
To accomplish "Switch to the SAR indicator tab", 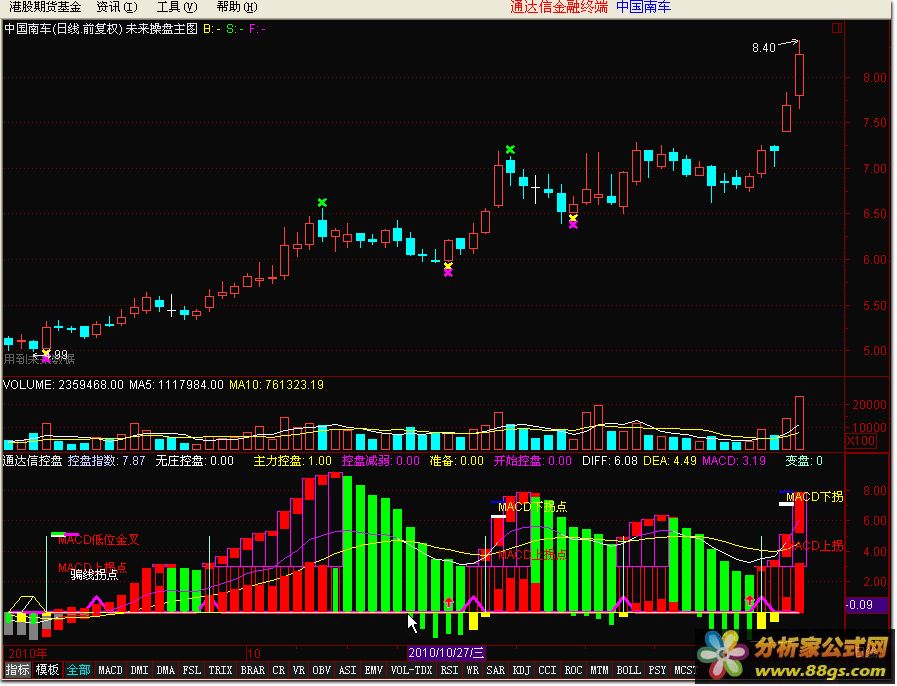I will pyautogui.click(x=495, y=669).
